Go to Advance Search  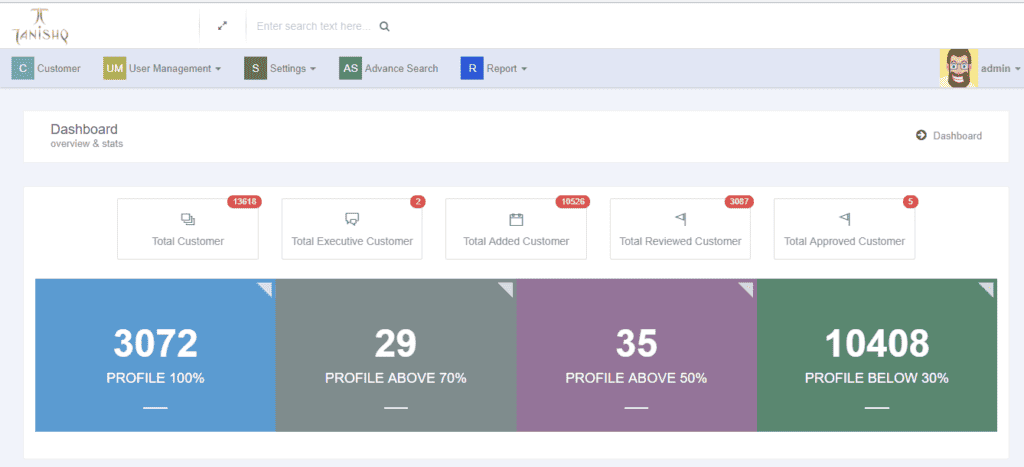click(389, 68)
